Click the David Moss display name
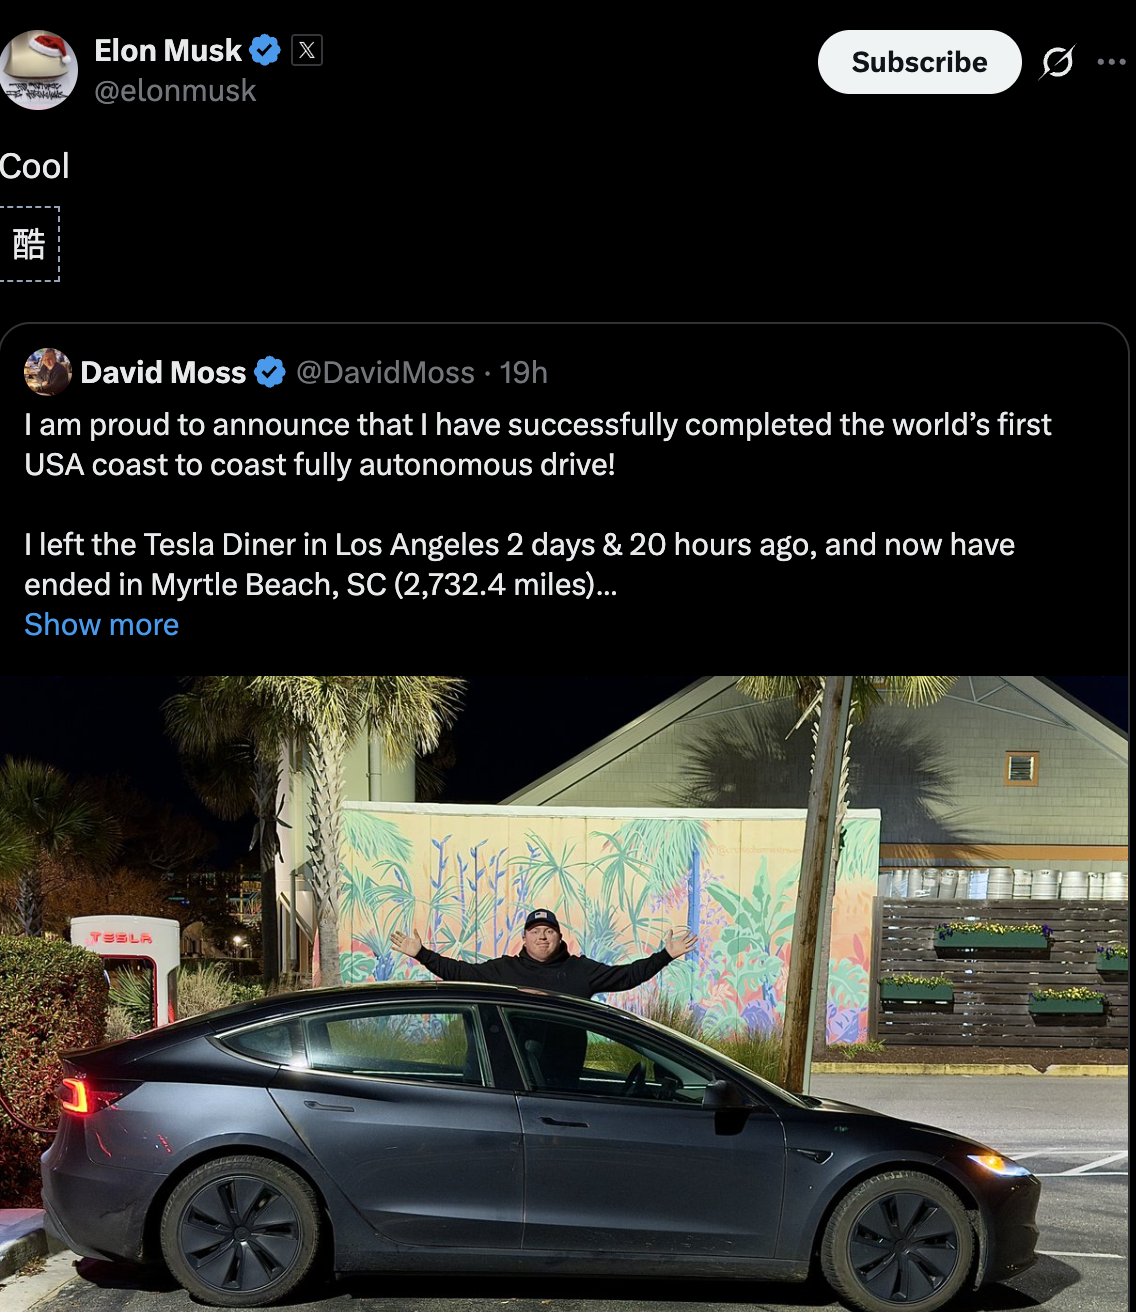 pyautogui.click(x=163, y=372)
